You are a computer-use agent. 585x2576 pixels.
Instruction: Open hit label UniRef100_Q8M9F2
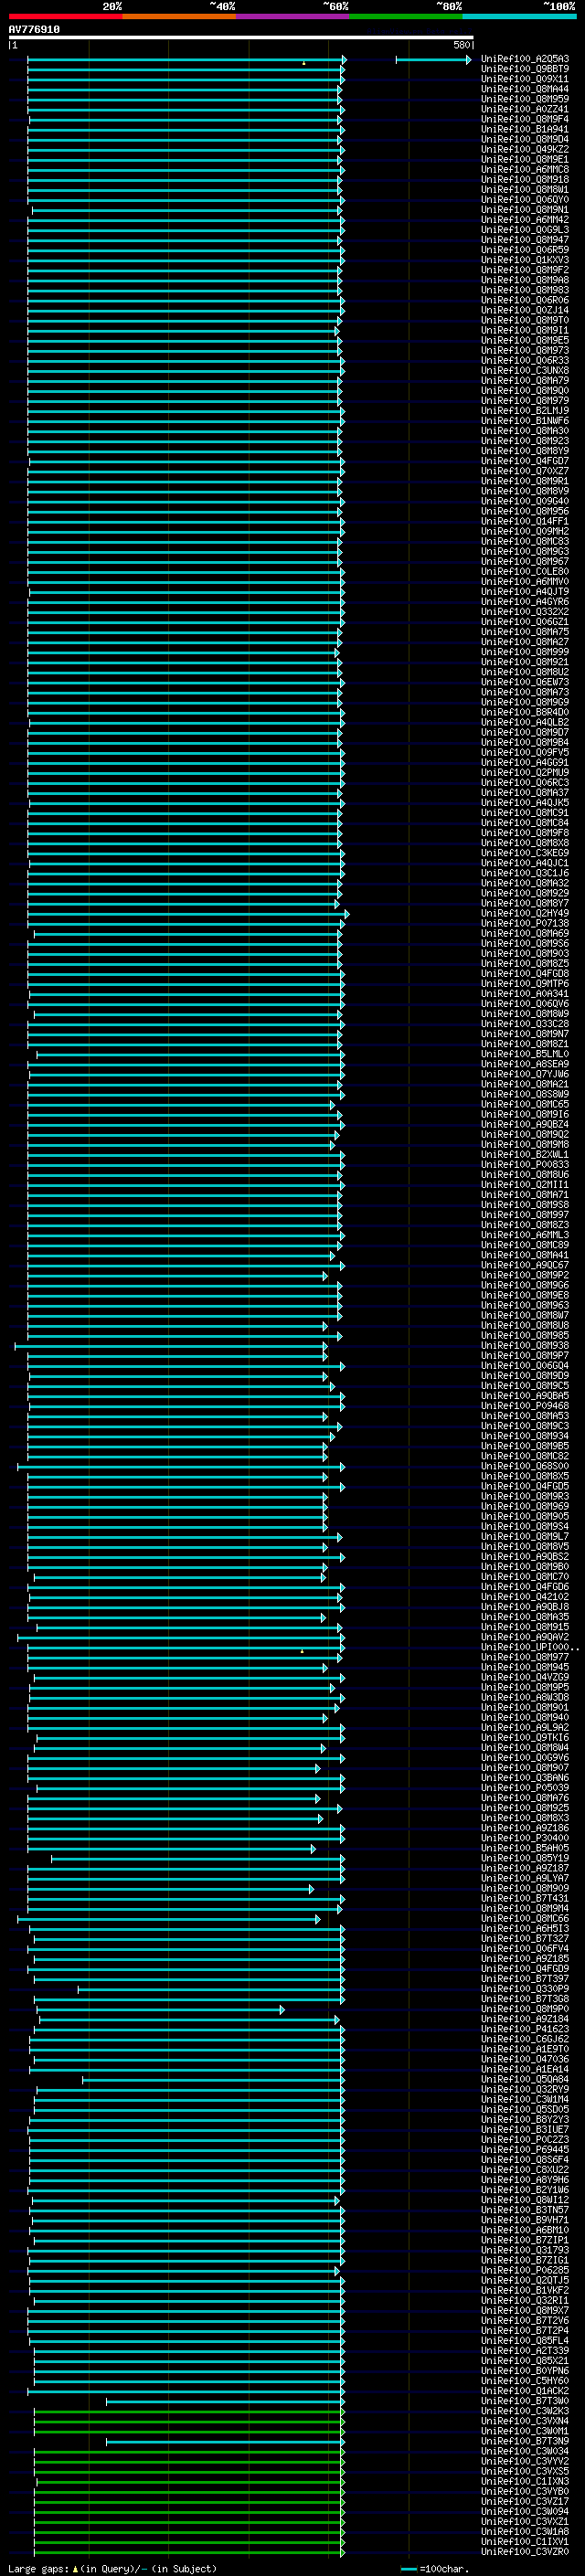click(525, 270)
